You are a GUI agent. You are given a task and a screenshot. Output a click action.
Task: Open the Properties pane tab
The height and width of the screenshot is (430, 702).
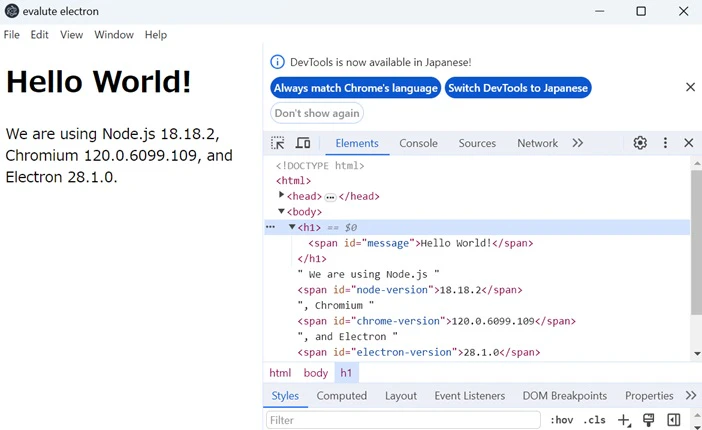click(x=649, y=396)
